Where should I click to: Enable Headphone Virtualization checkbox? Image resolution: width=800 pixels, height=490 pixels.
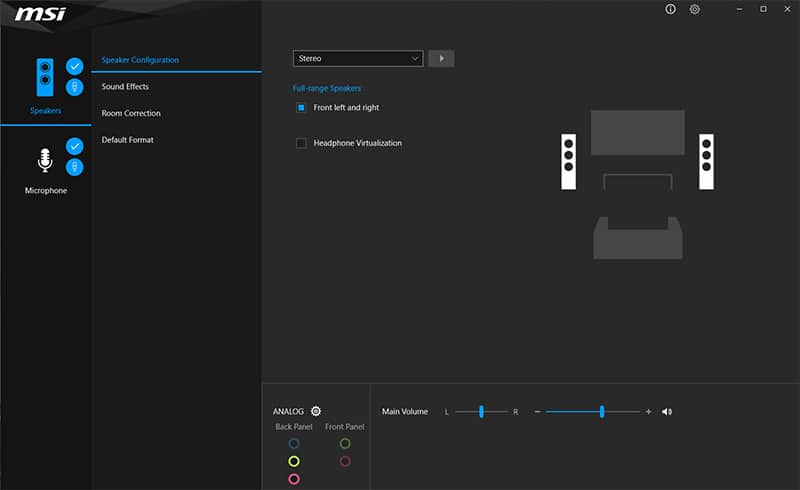coord(301,143)
